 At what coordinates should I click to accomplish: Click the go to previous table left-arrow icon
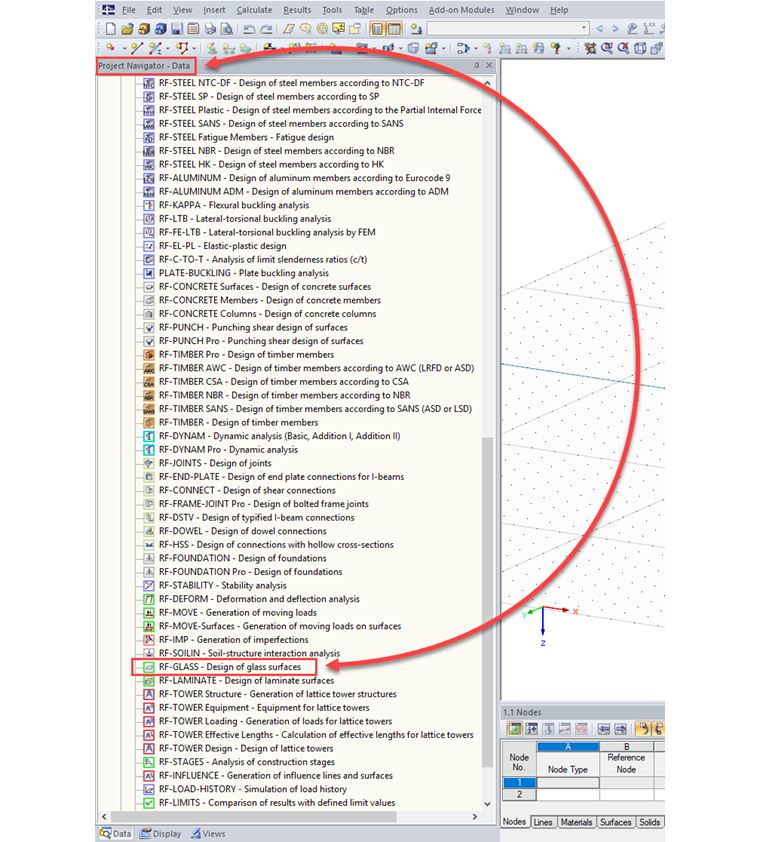[x=604, y=729]
